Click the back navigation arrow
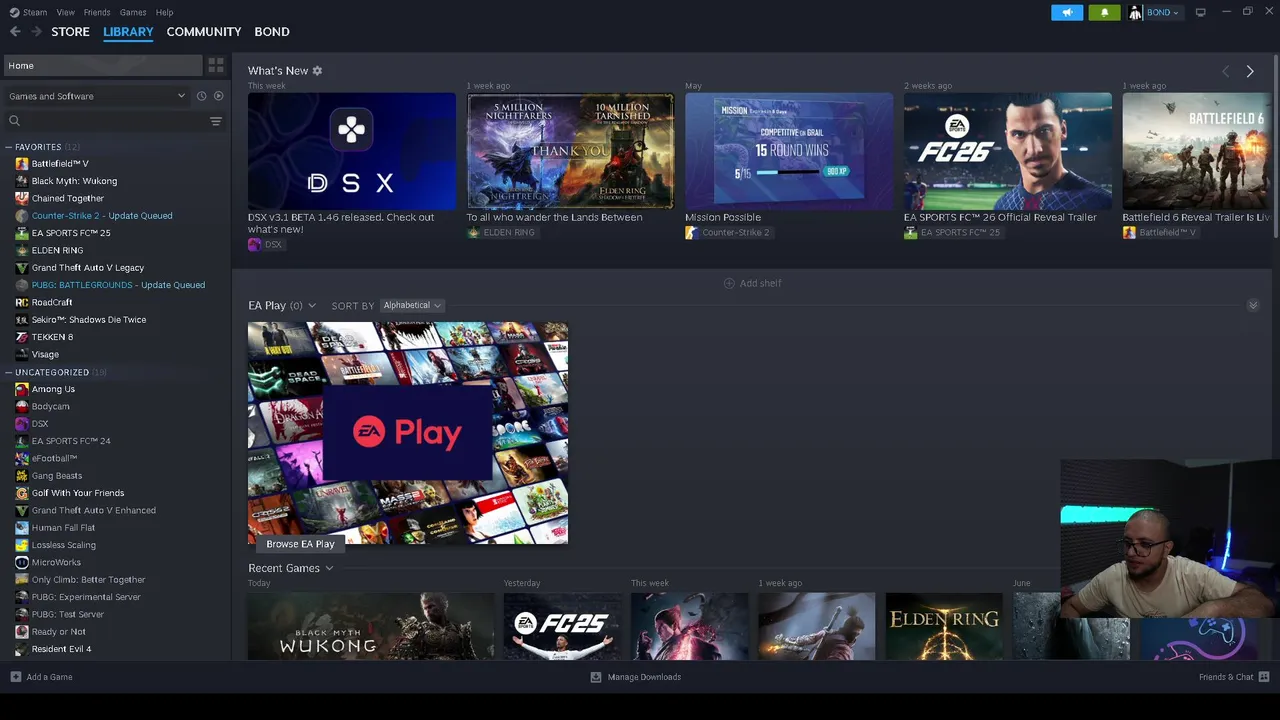This screenshot has width=1280, height=720. (x=15, y=32)
